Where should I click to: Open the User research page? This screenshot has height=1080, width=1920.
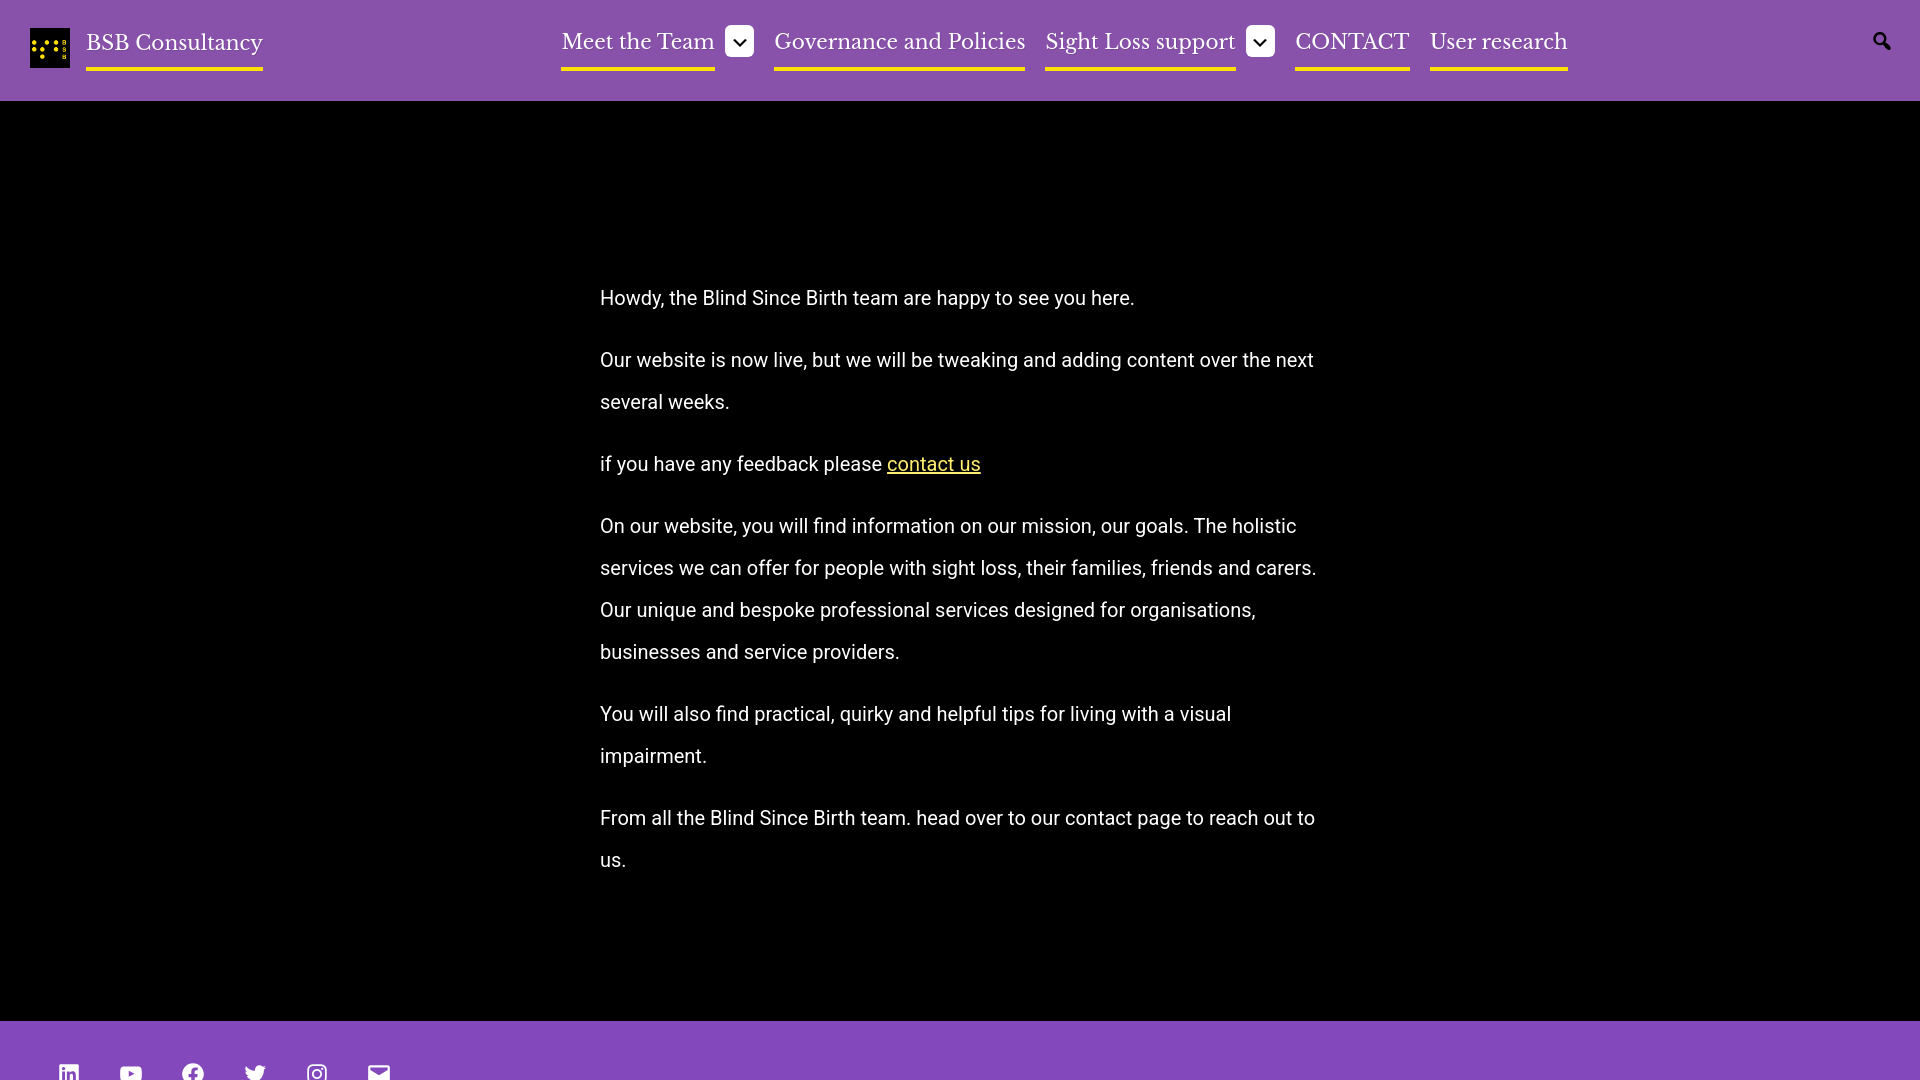1498,42
